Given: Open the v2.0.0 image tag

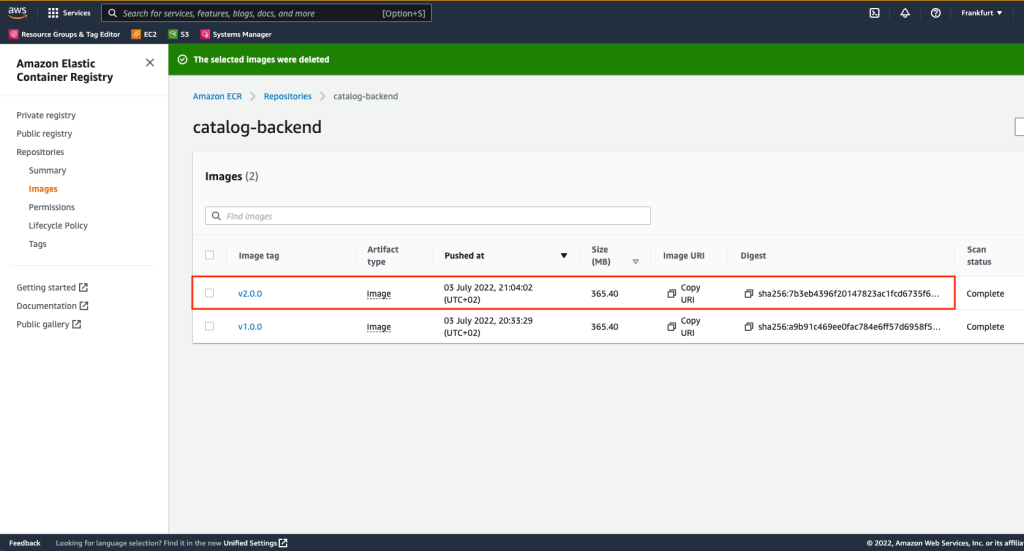Looking at the screenshot, I should [250, 294].
